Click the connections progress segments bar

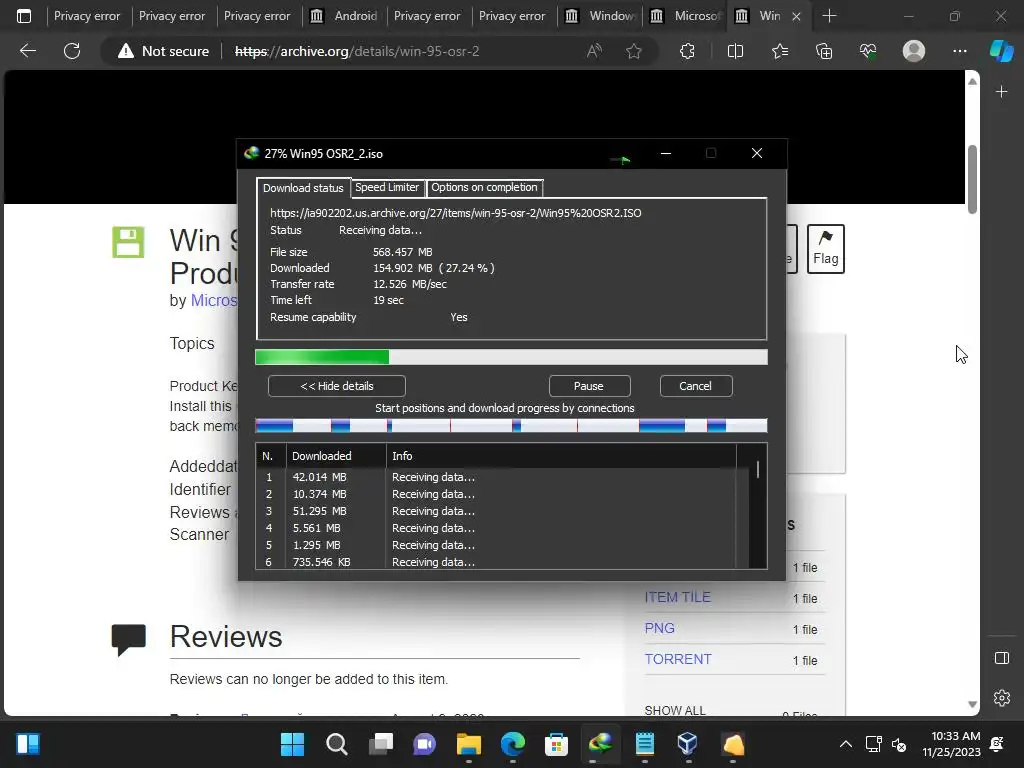click(511, 426)
